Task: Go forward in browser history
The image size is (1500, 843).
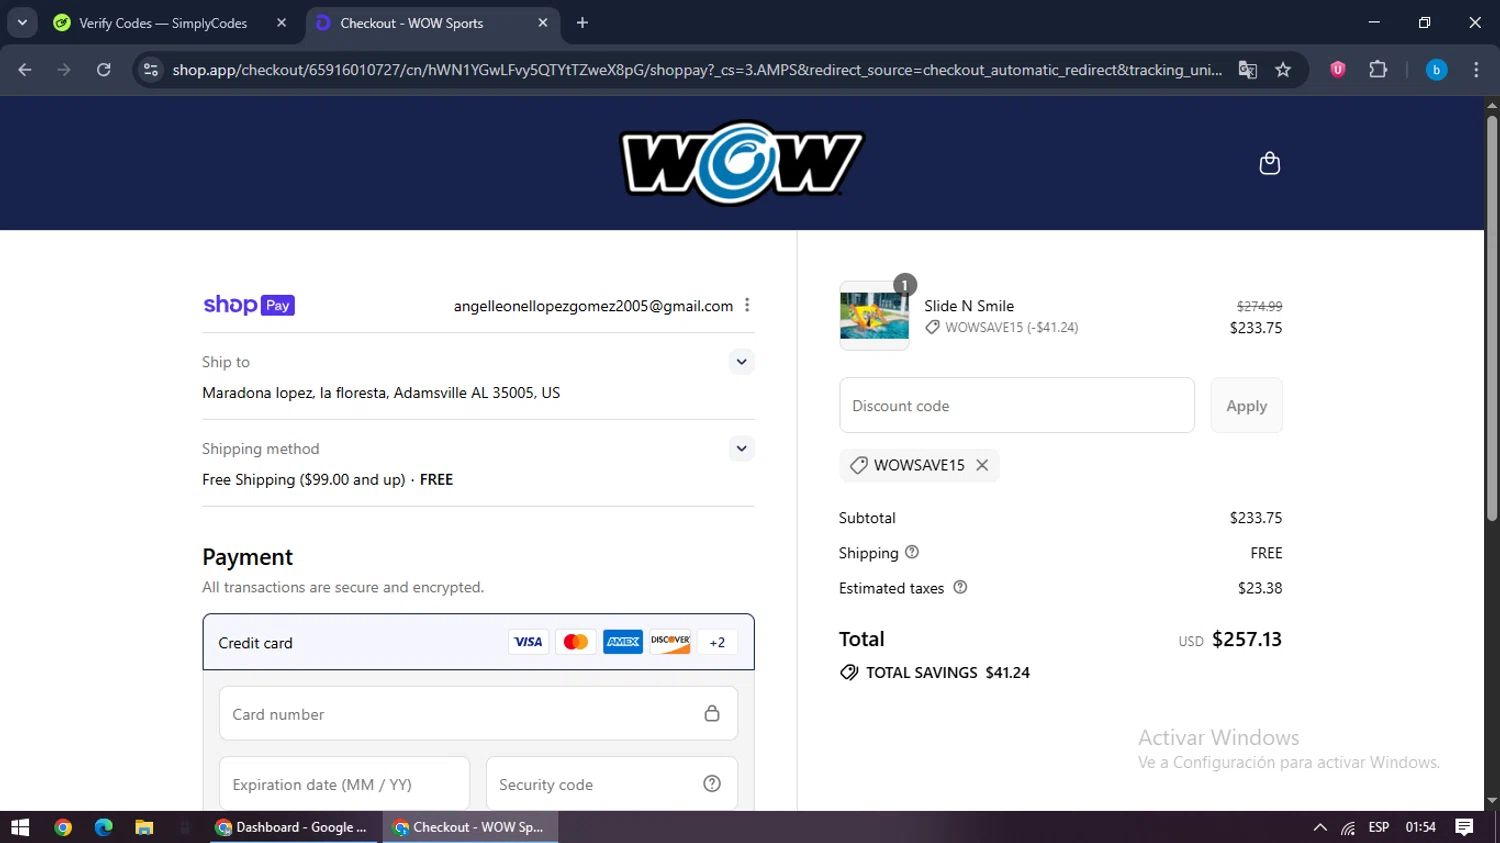Action: [64, 69]
